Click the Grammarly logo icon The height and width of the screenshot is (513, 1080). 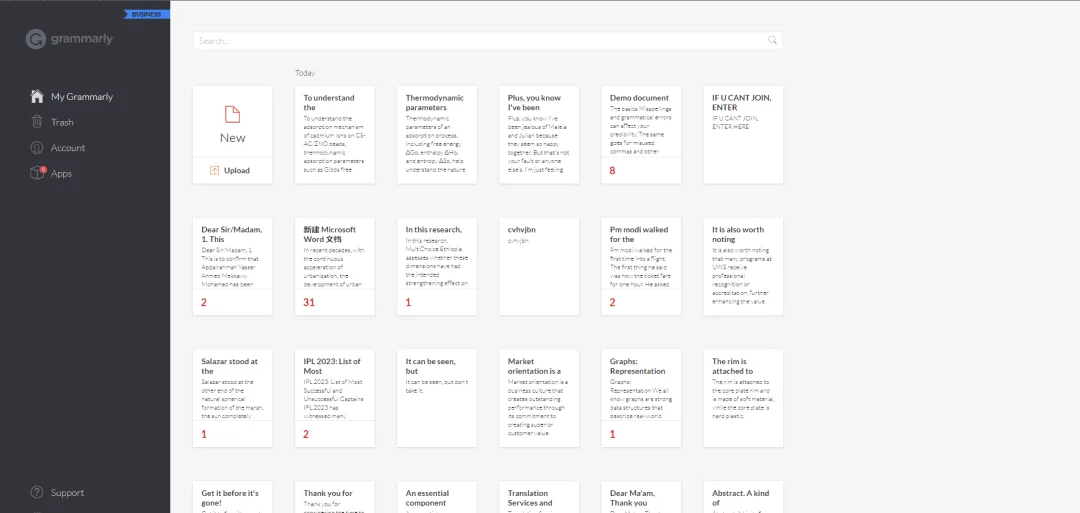pyautogui.click(x=36, y=39)
